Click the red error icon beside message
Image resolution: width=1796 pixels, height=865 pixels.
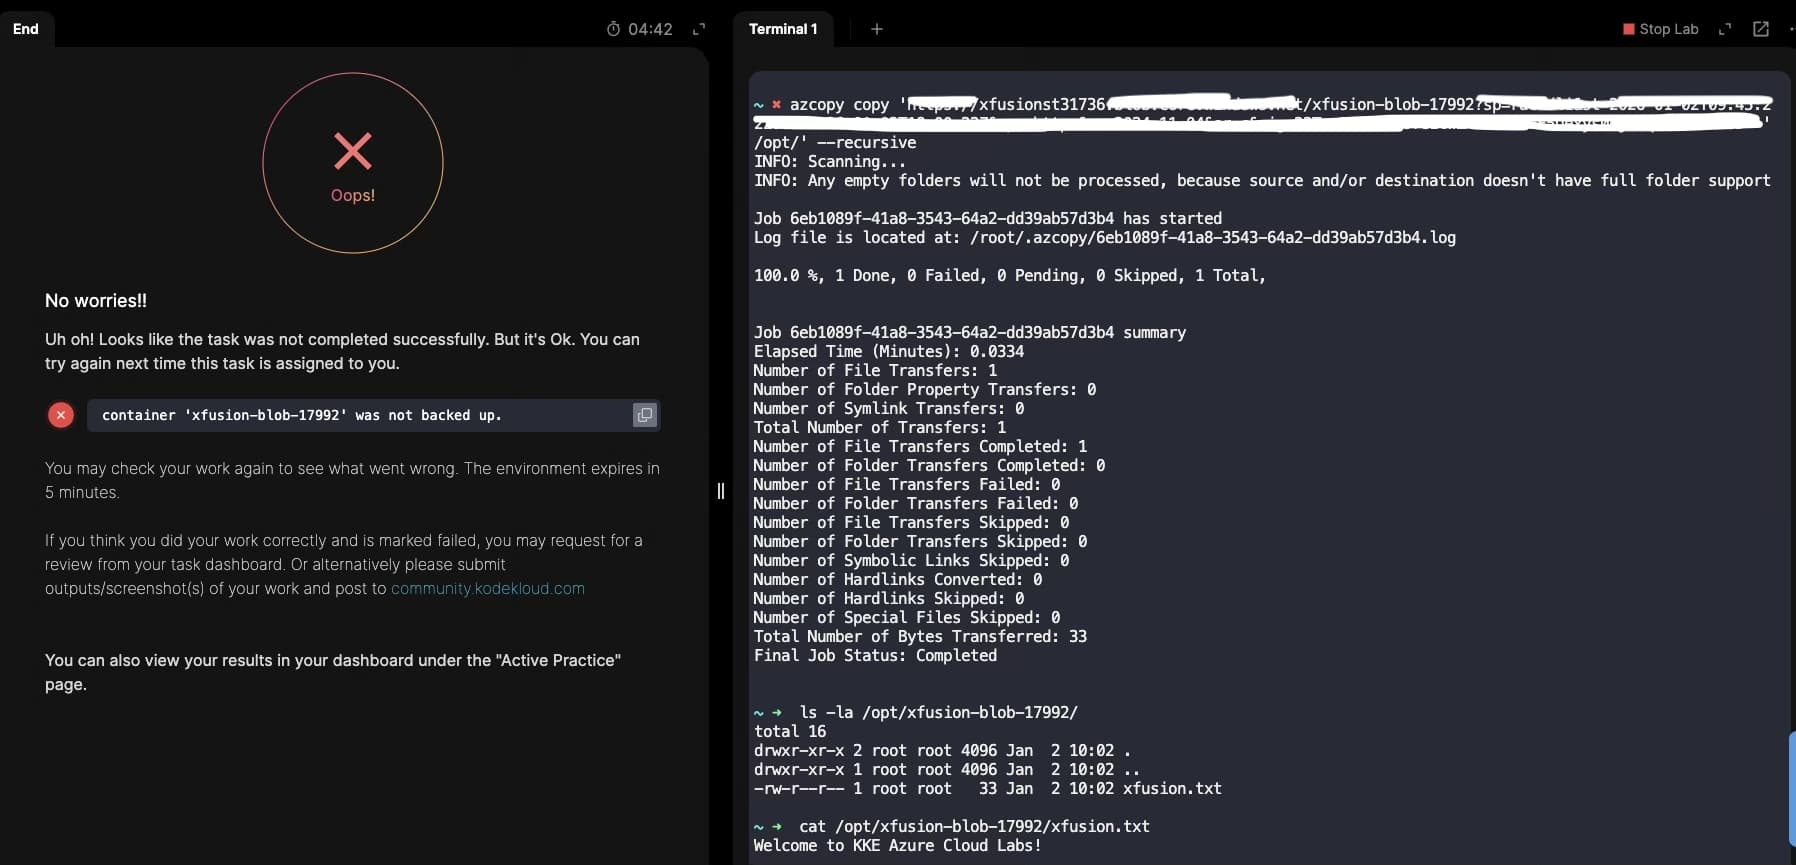pos(61,415)
